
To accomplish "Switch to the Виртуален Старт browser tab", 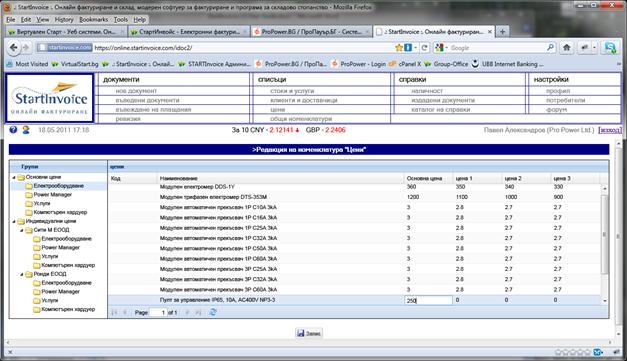I will [66, 32].
